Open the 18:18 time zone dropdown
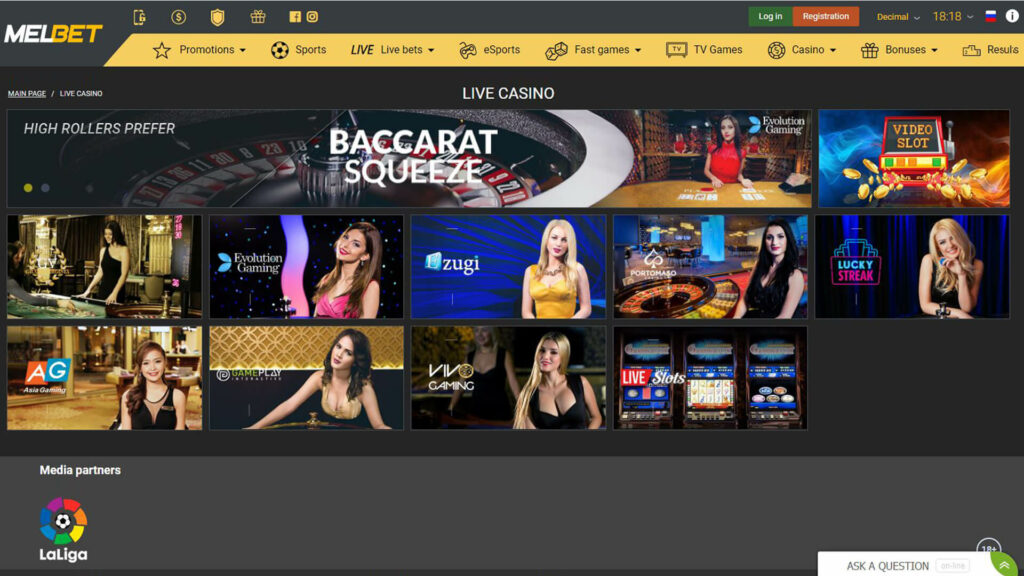The width and height of the screenshot is (1024, 576). (953, 17)
